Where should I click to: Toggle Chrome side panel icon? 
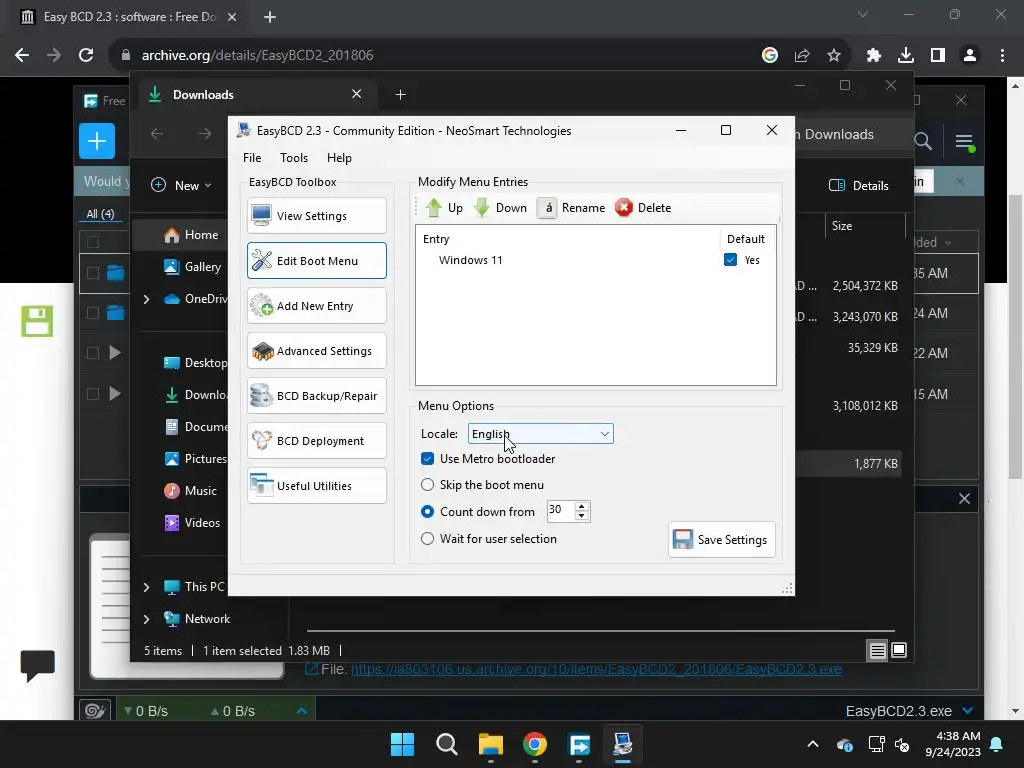(938, 55)
